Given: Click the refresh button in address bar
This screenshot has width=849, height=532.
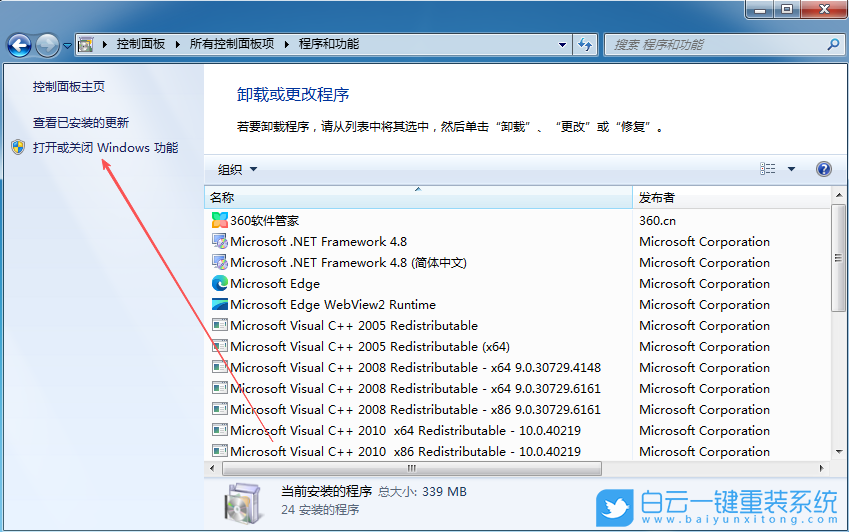Looking at the screenshot, I should (x=585, y=44).
